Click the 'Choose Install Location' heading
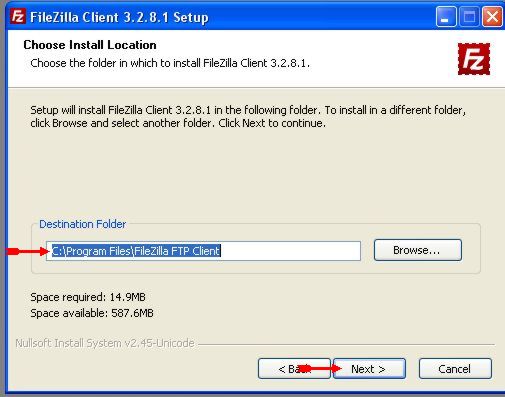This screenshot has height=397, width=505. [90, 45]
